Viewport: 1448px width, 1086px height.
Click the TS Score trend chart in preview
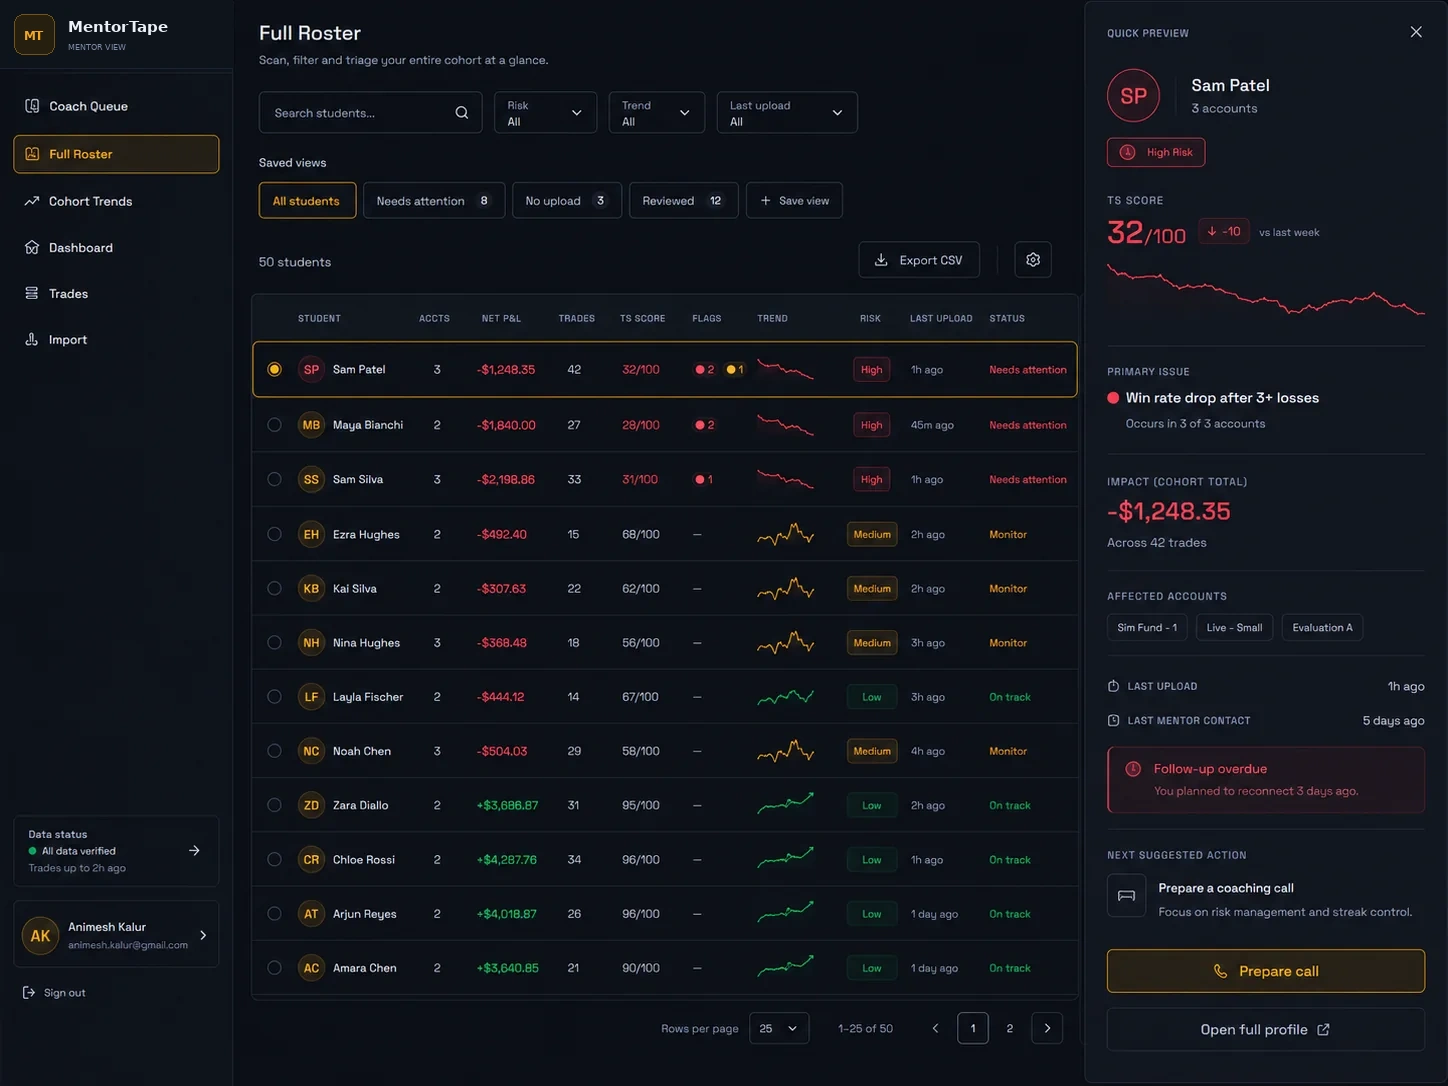pos(1266,289)
